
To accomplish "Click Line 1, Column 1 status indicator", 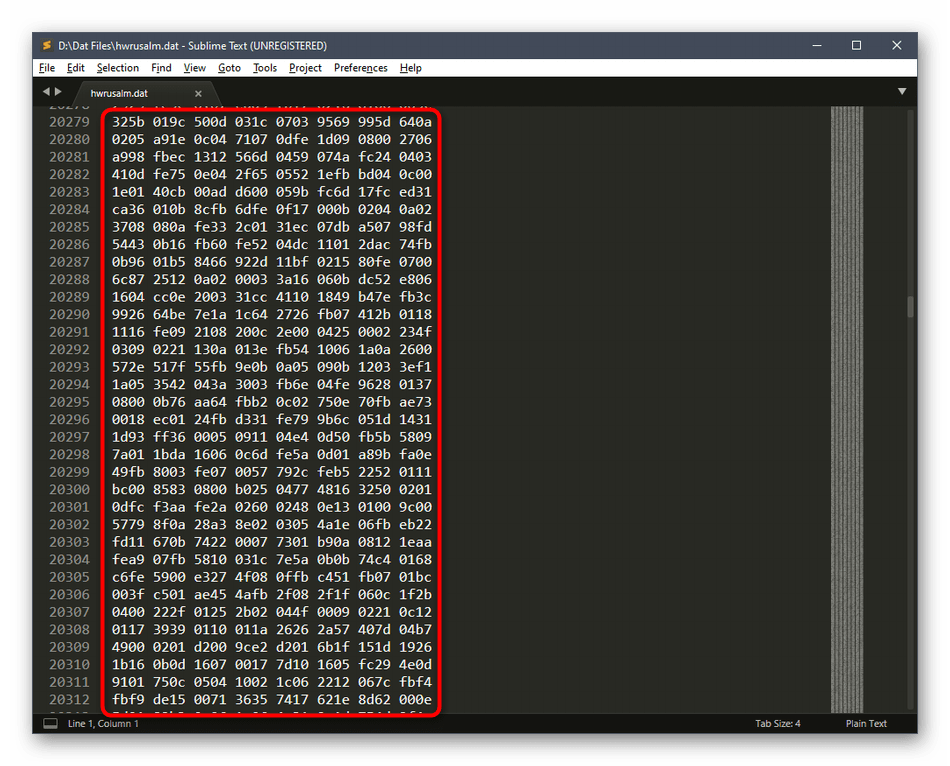I will click(x=103, y=723).
